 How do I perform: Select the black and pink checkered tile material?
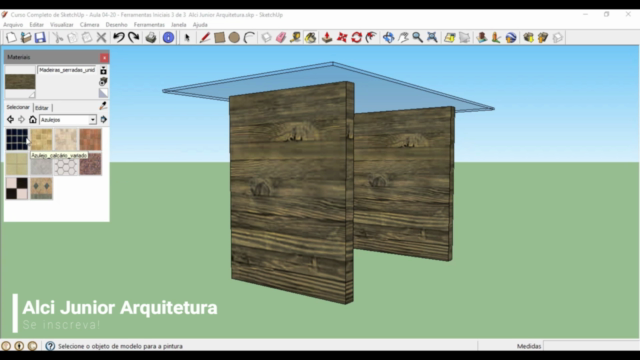17,188
